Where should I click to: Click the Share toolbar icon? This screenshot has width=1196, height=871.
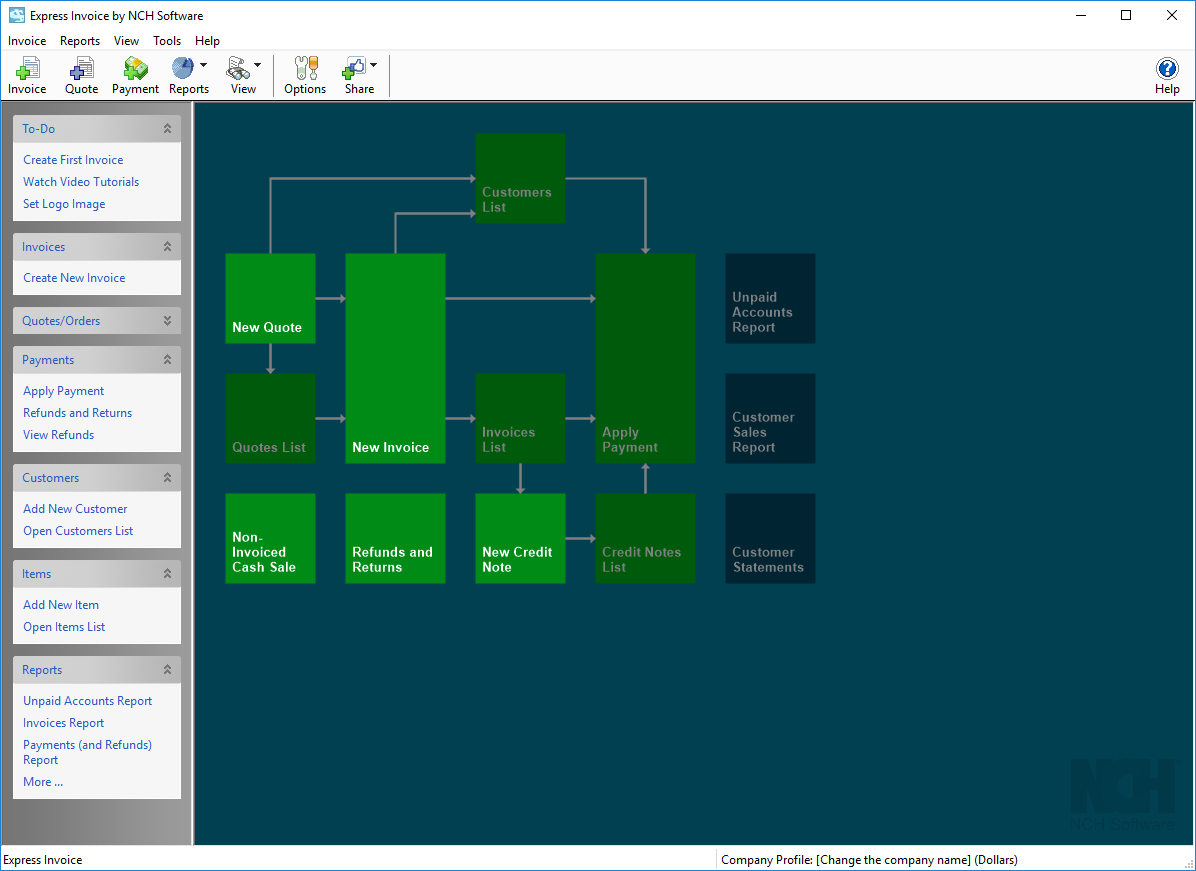(355, 75)
